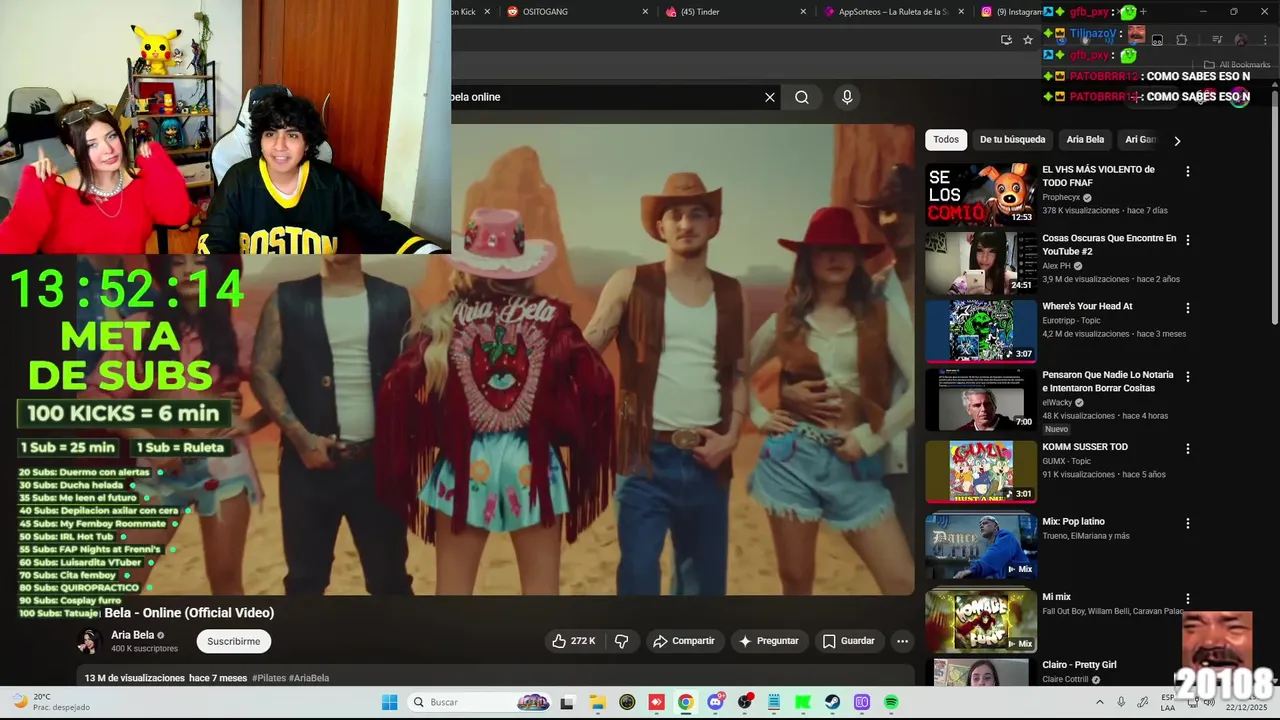Like the video with 272 K likes

[574, 641]
